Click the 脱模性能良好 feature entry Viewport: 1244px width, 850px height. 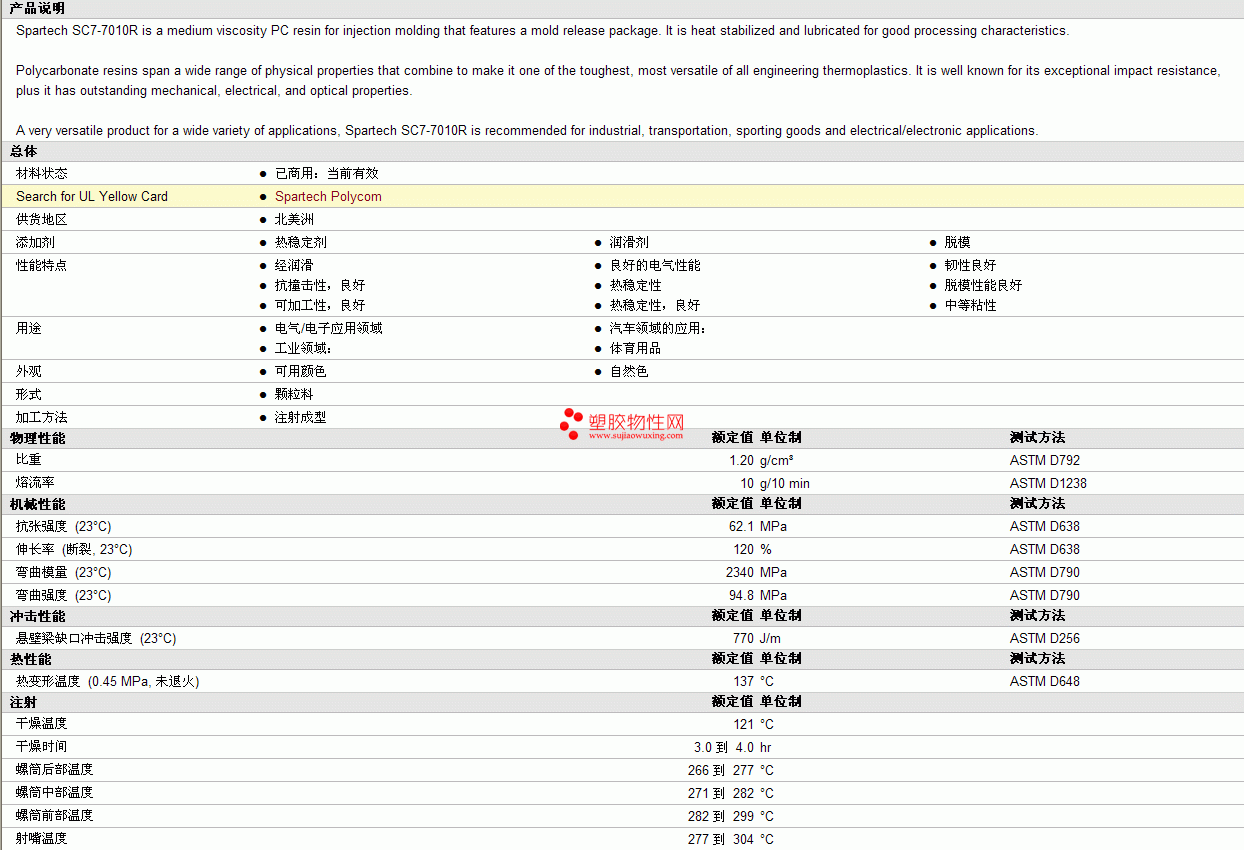(x=984, y=286)
